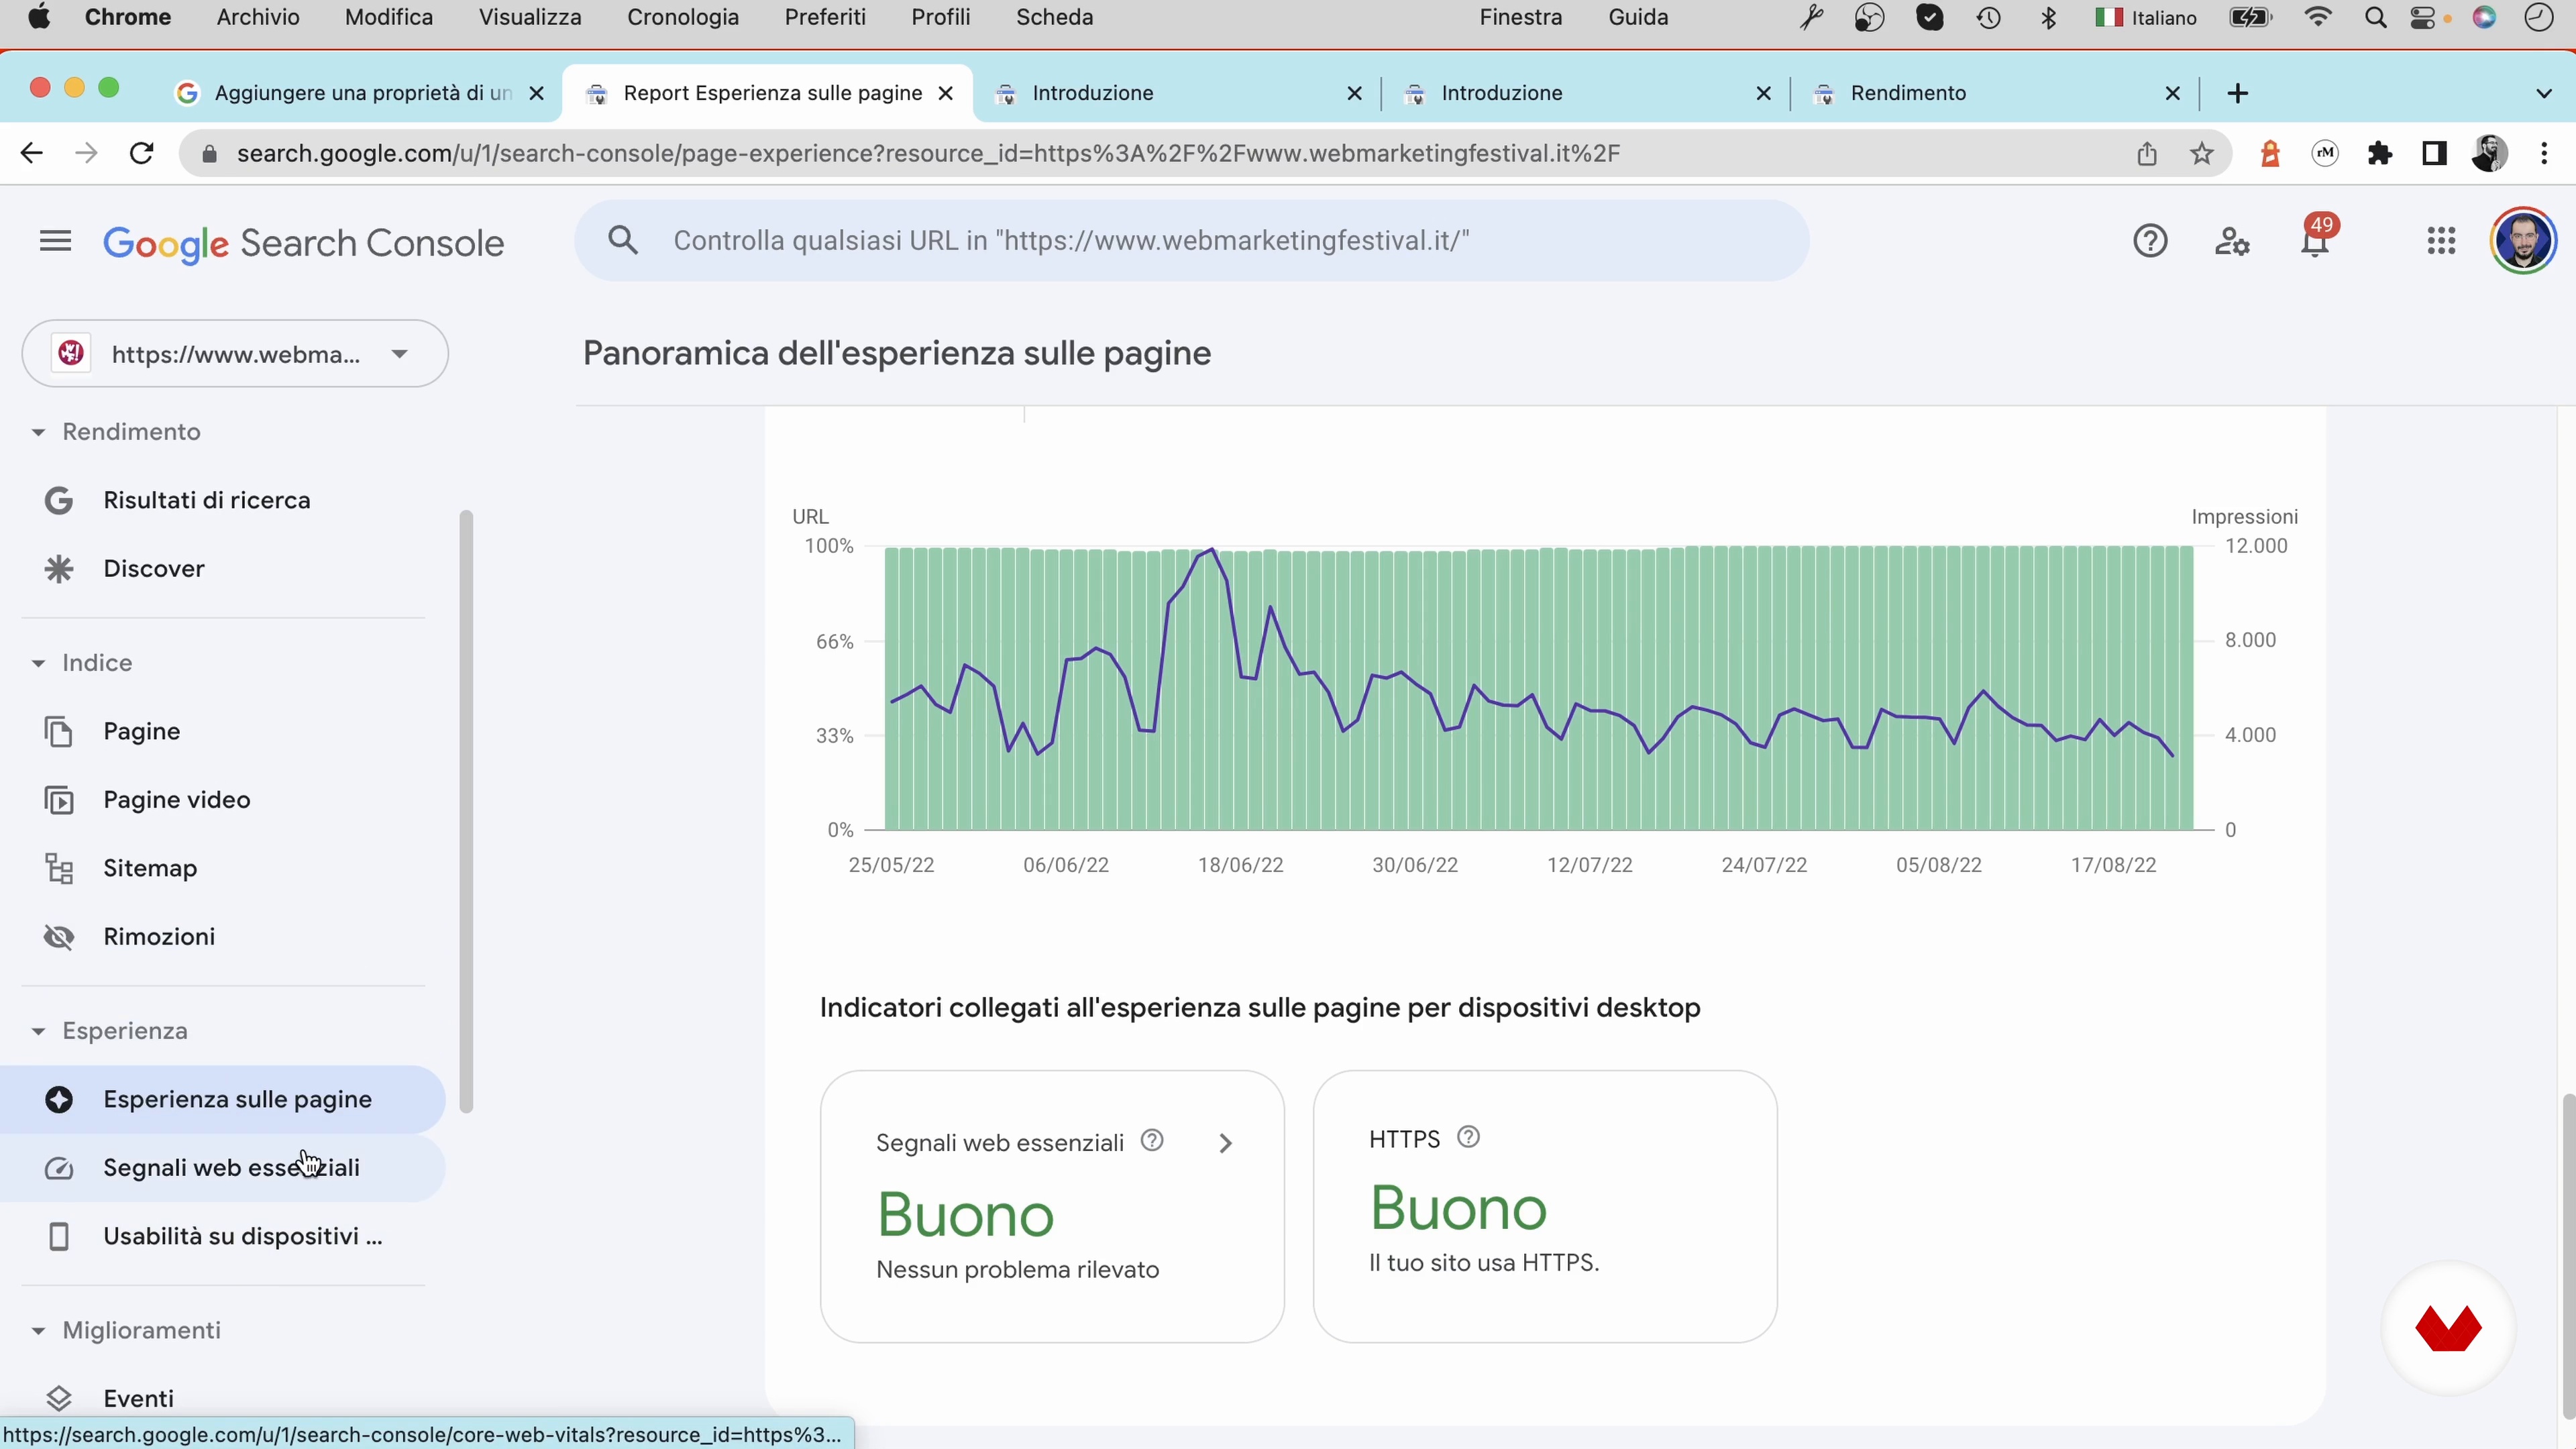Open the tab search dropdown arrow

pyautogui.click(x=2544, y=93)
